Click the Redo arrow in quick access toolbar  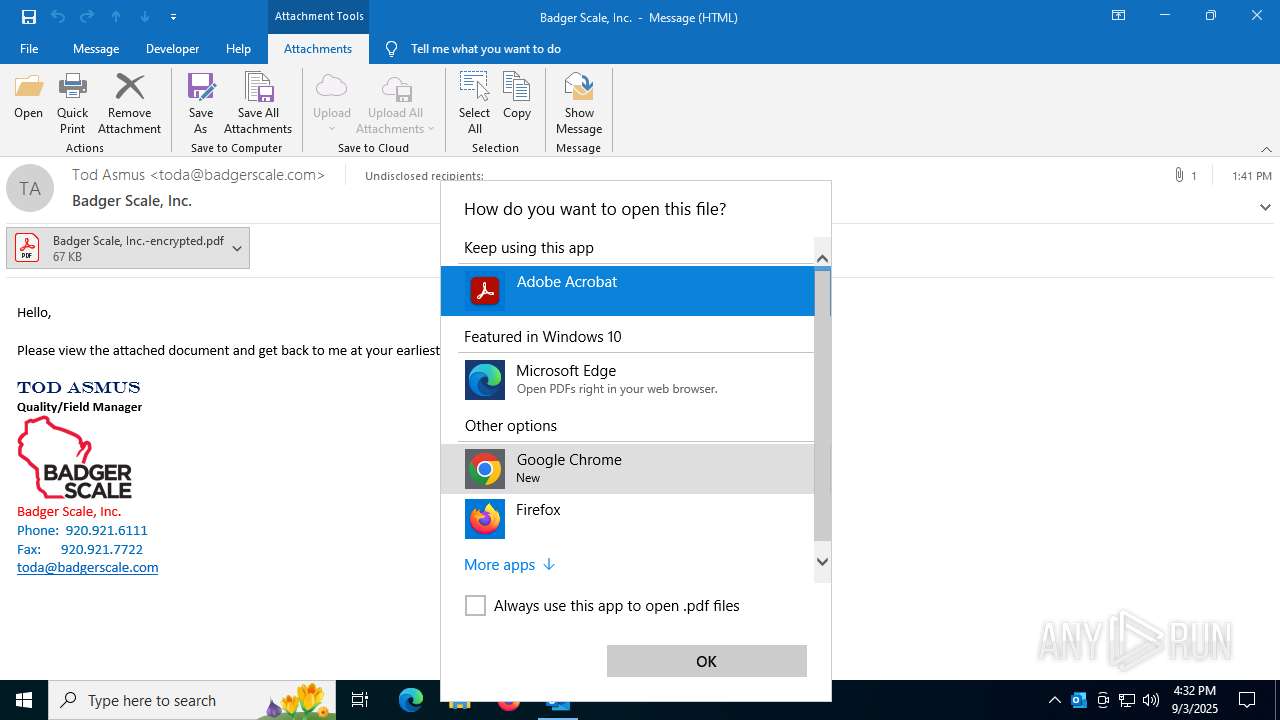click(x=86, y=17)
